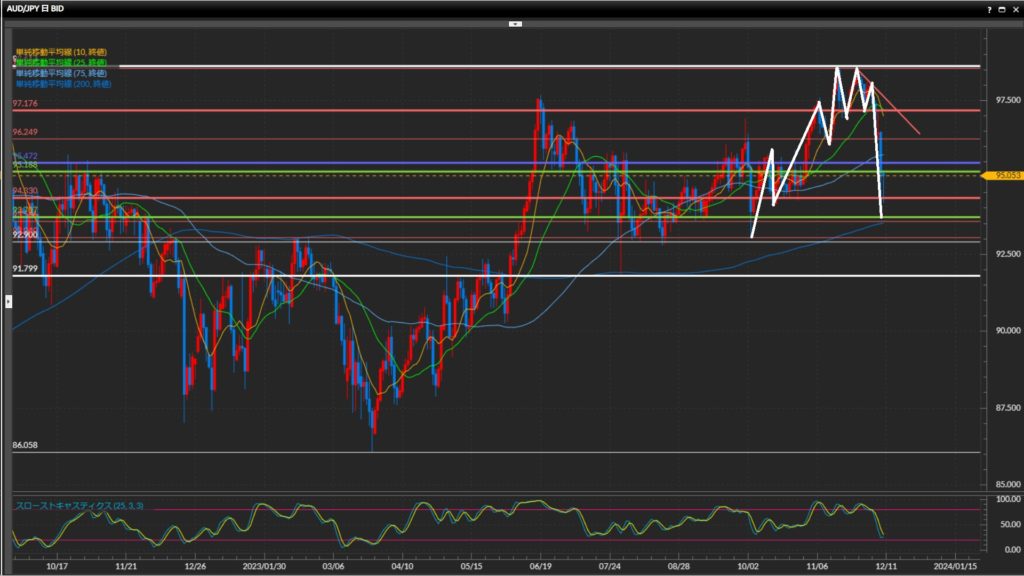Click the 90.000 price axis label
The height and width of the screenshot is (576, 1024).
click(1001, 331)
